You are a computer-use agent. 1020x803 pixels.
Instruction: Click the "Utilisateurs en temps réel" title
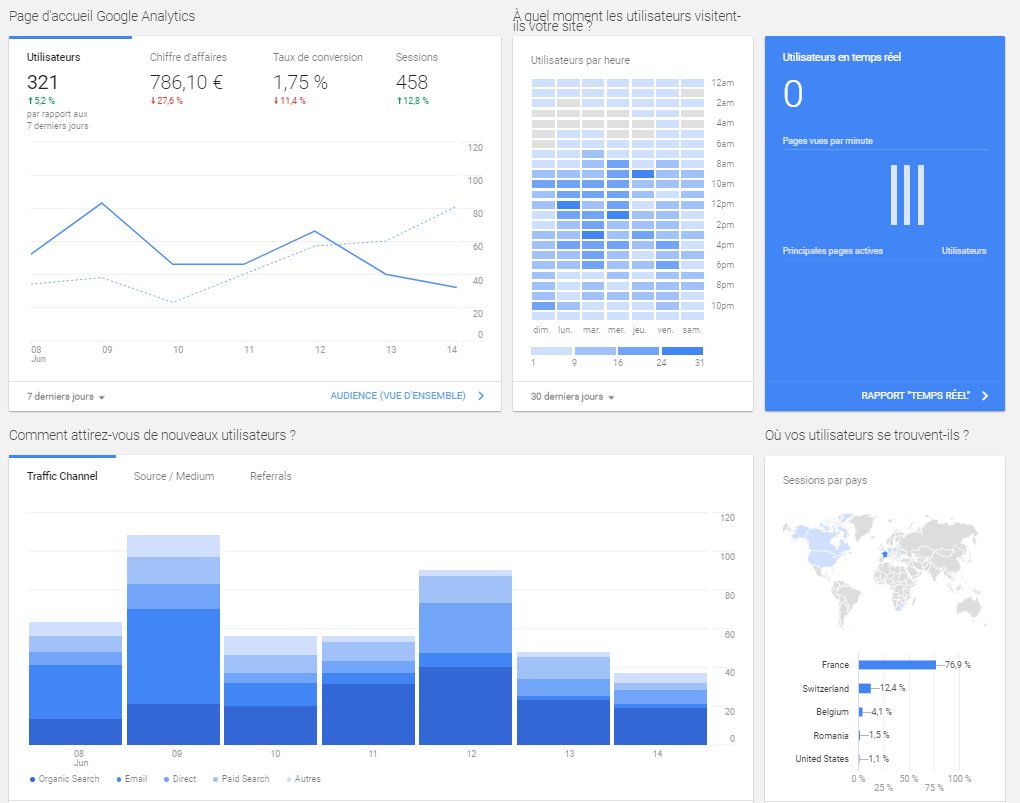click(842, 57)
